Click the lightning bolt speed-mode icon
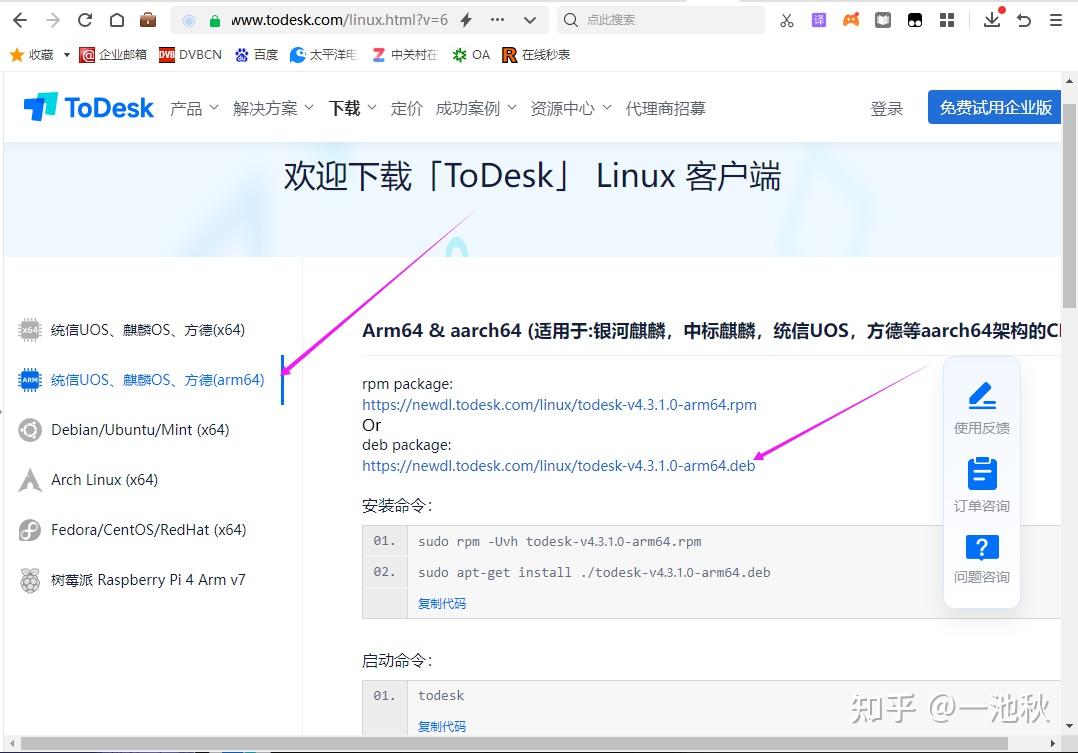Viewport: 1078px width, 753px height. pyautogui.click(x=466, y=20)
